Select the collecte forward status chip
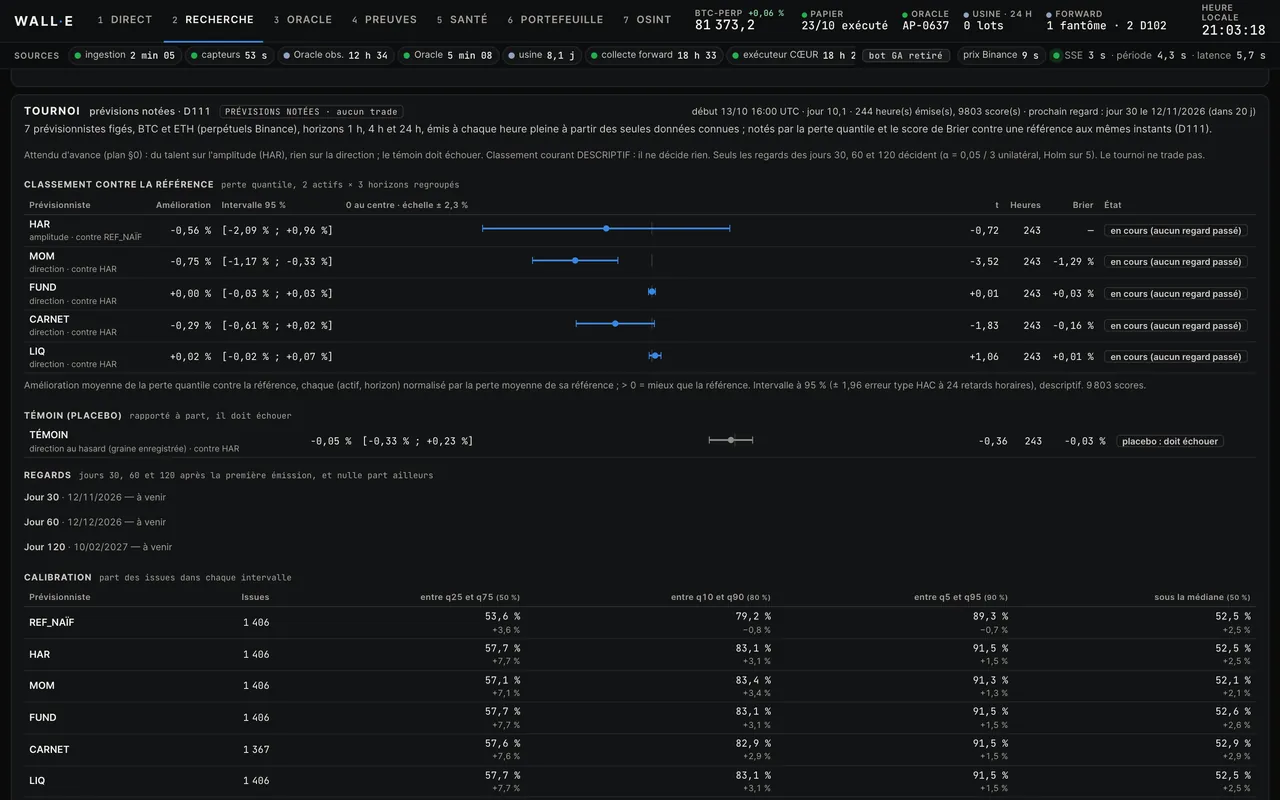The image size is (1280, 800). [654, 55]
